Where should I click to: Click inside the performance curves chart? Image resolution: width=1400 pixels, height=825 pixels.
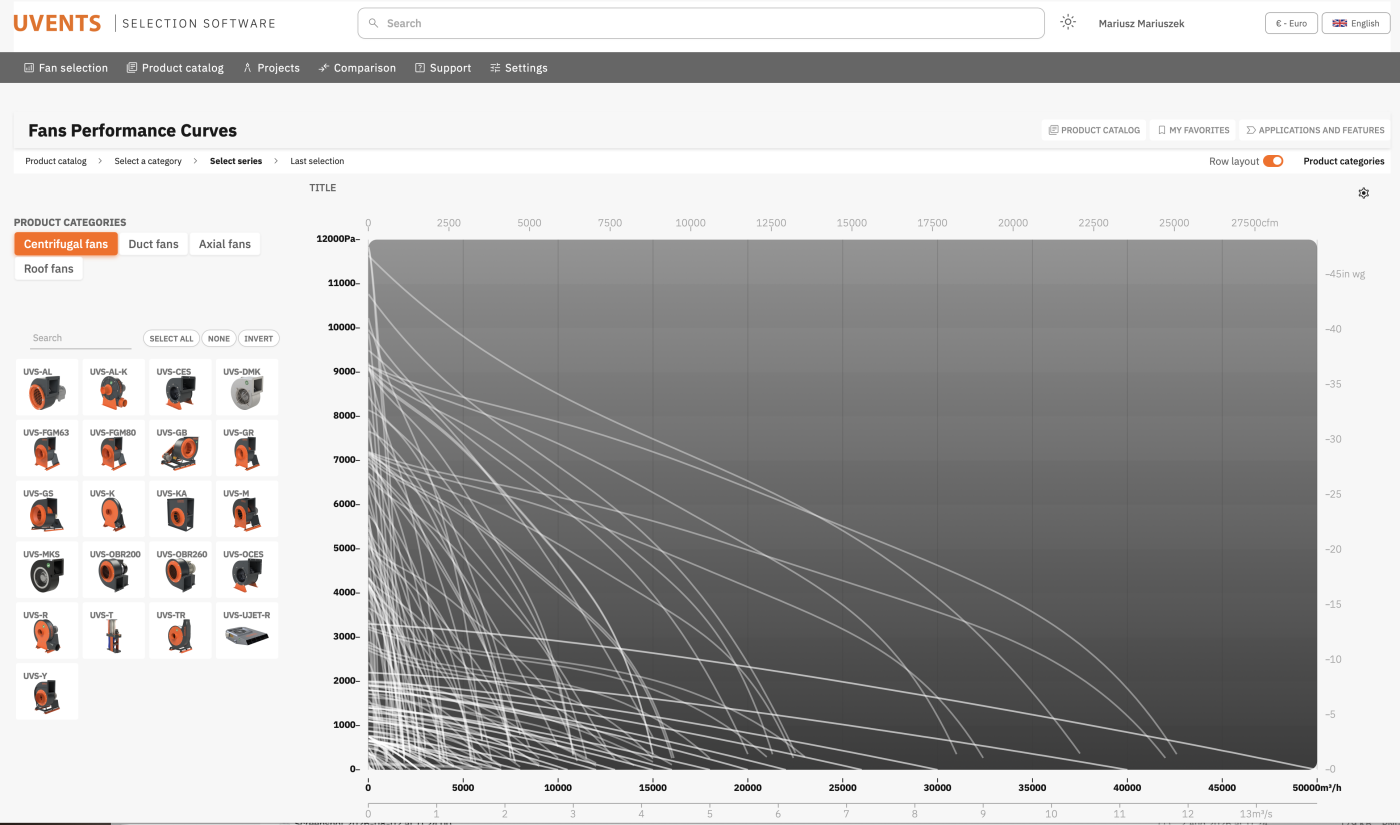coord(842,504)
